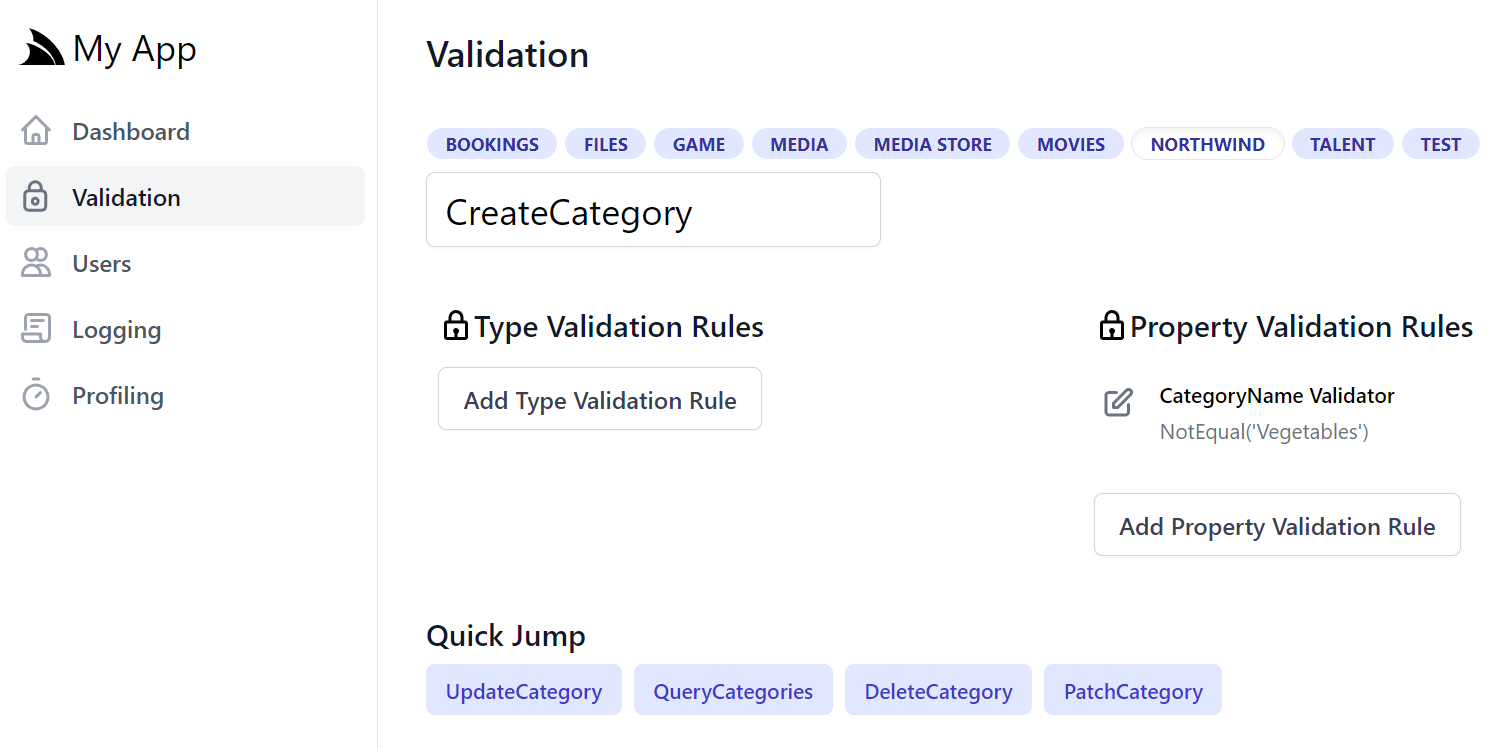The image size is (1501, 748).
Task: Click lock icon beside Type Validation Rules
Action: coord(455,326)
